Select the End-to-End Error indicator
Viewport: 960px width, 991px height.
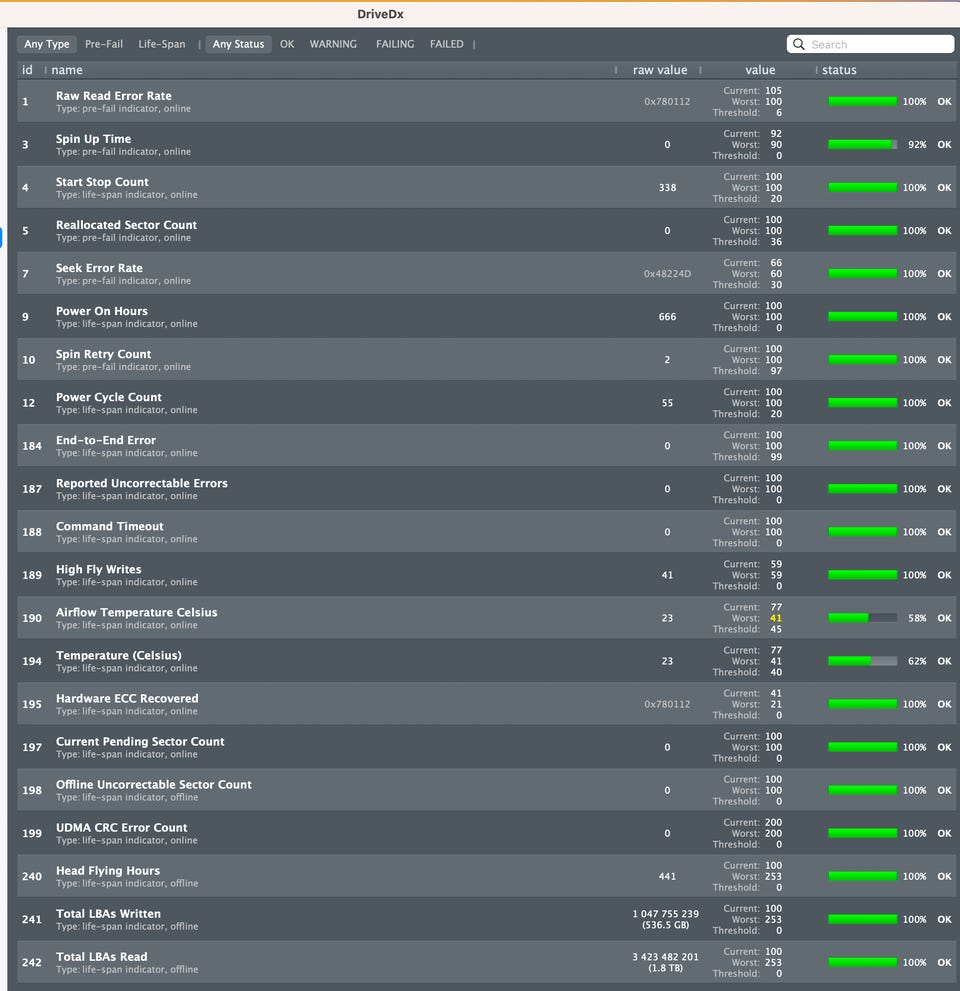[x=486, y=446]
